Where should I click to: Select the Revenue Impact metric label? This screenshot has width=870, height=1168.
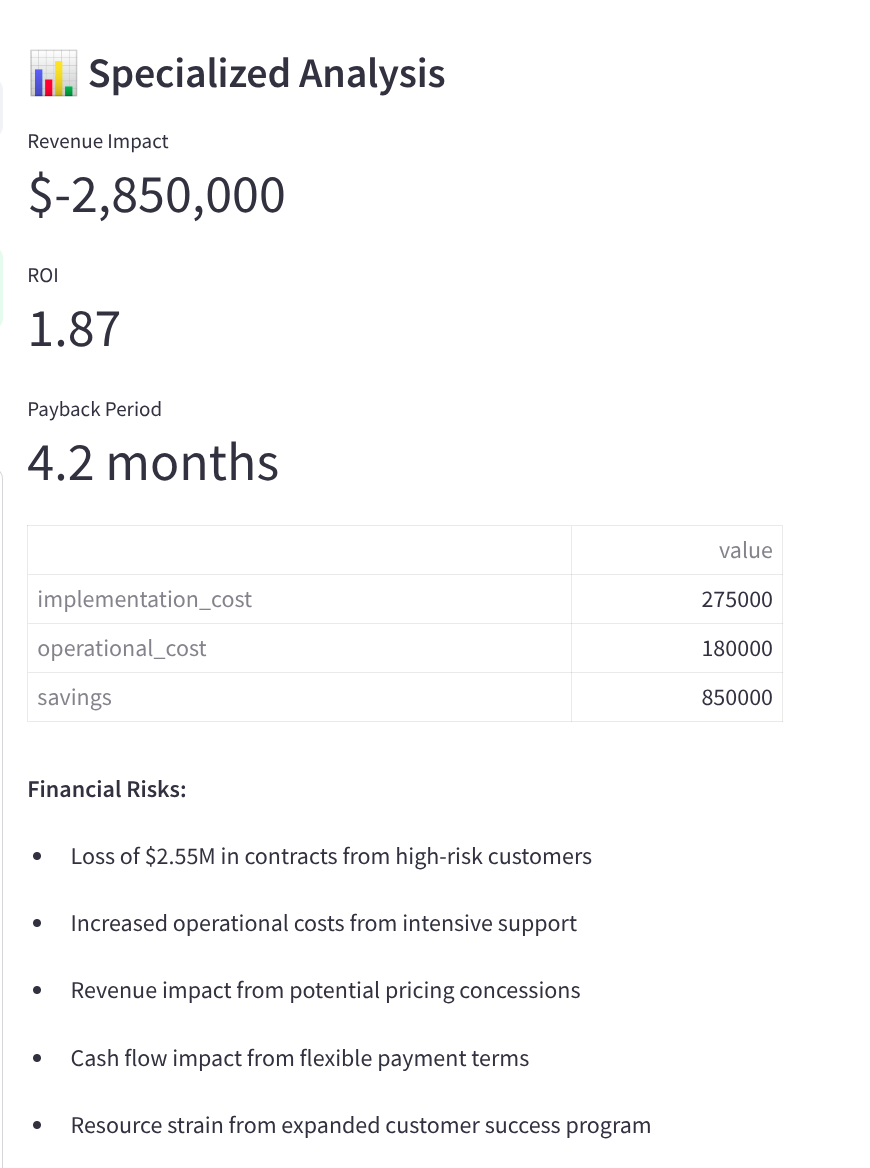pyautogui.click(x=98, y=142)
